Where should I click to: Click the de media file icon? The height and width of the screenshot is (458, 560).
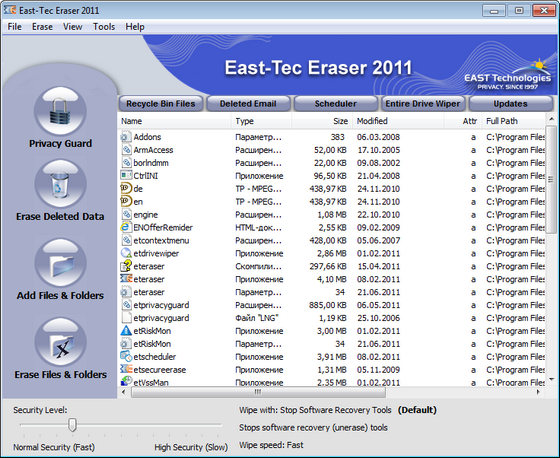click(126, 188)
